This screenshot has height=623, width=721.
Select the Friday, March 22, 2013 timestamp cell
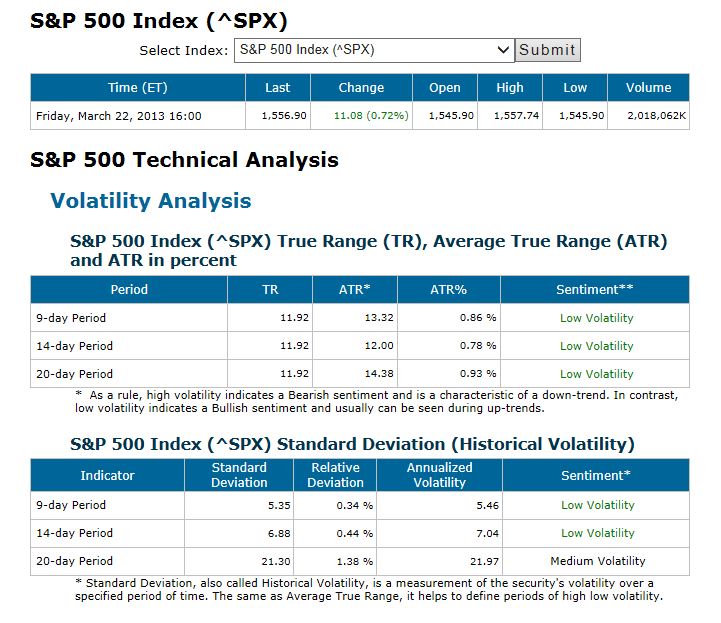point(119,116)
